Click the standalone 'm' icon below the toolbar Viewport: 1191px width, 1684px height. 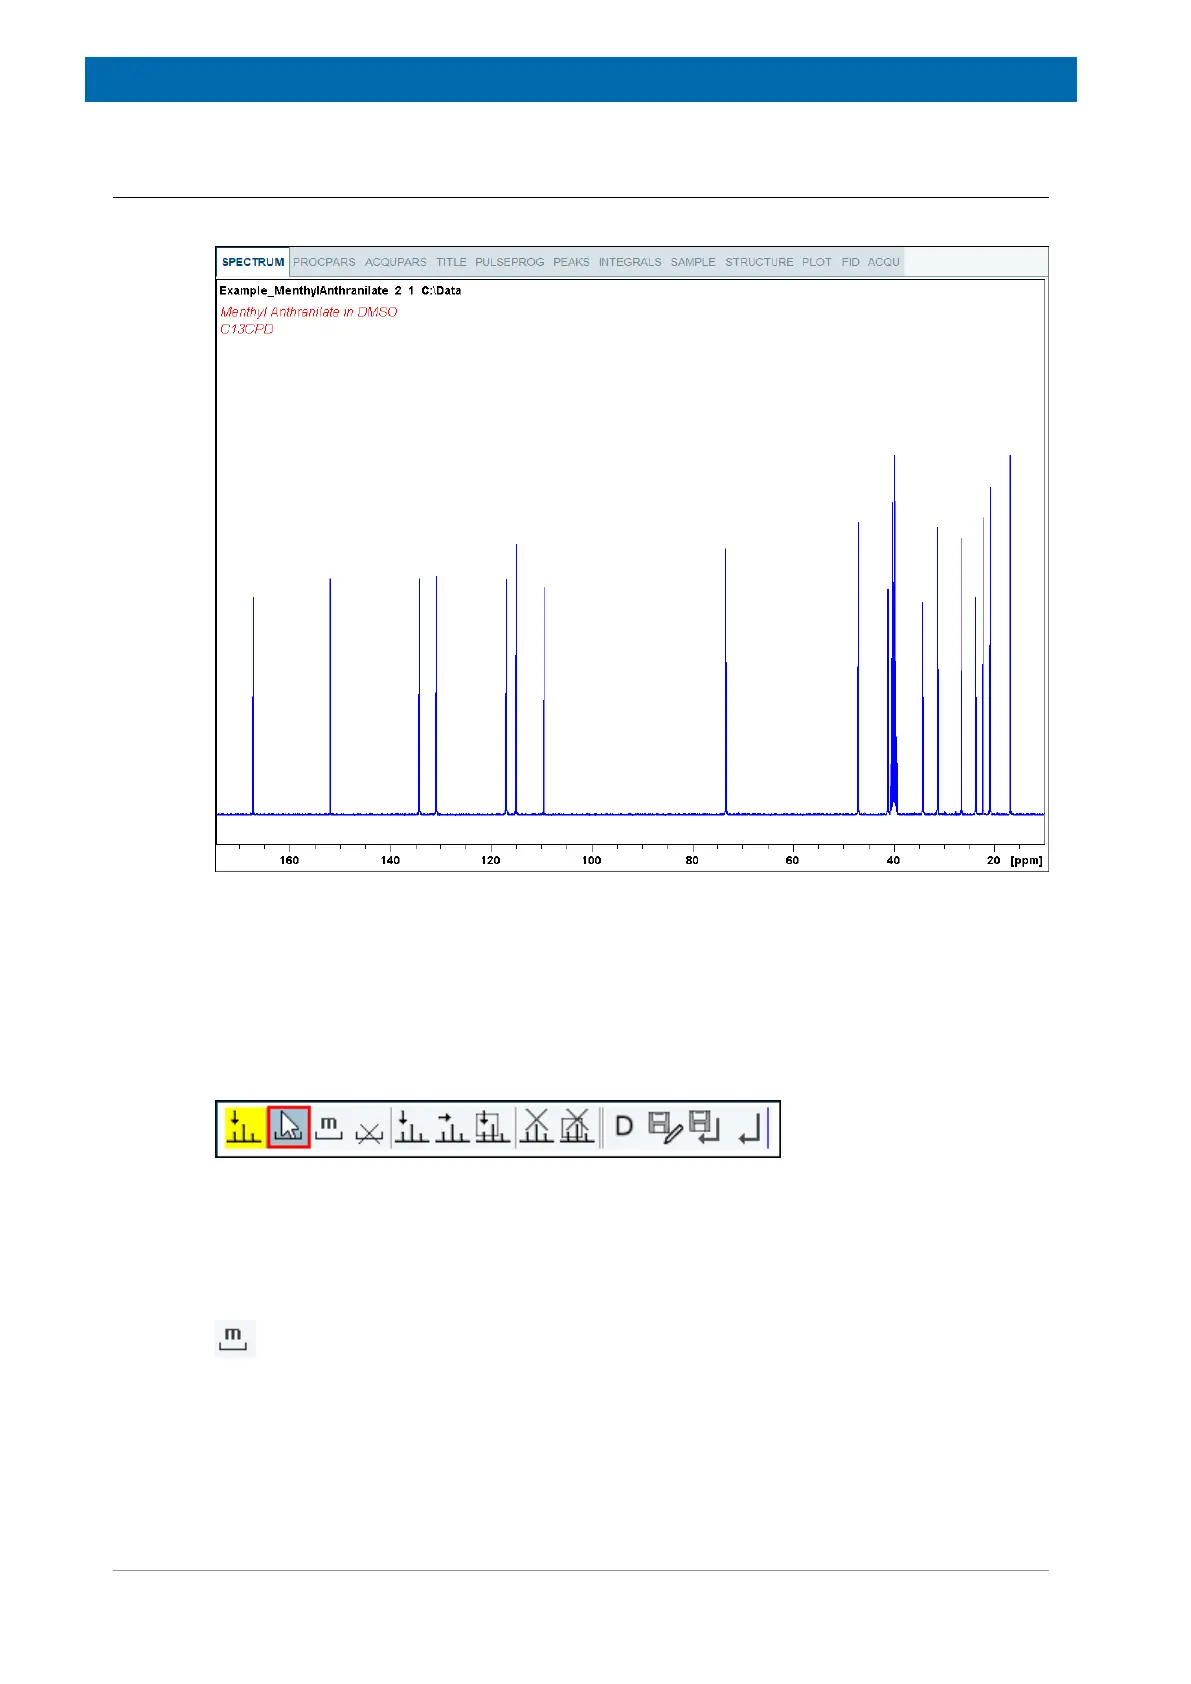pyautogui.click(x=235, y=1339)
